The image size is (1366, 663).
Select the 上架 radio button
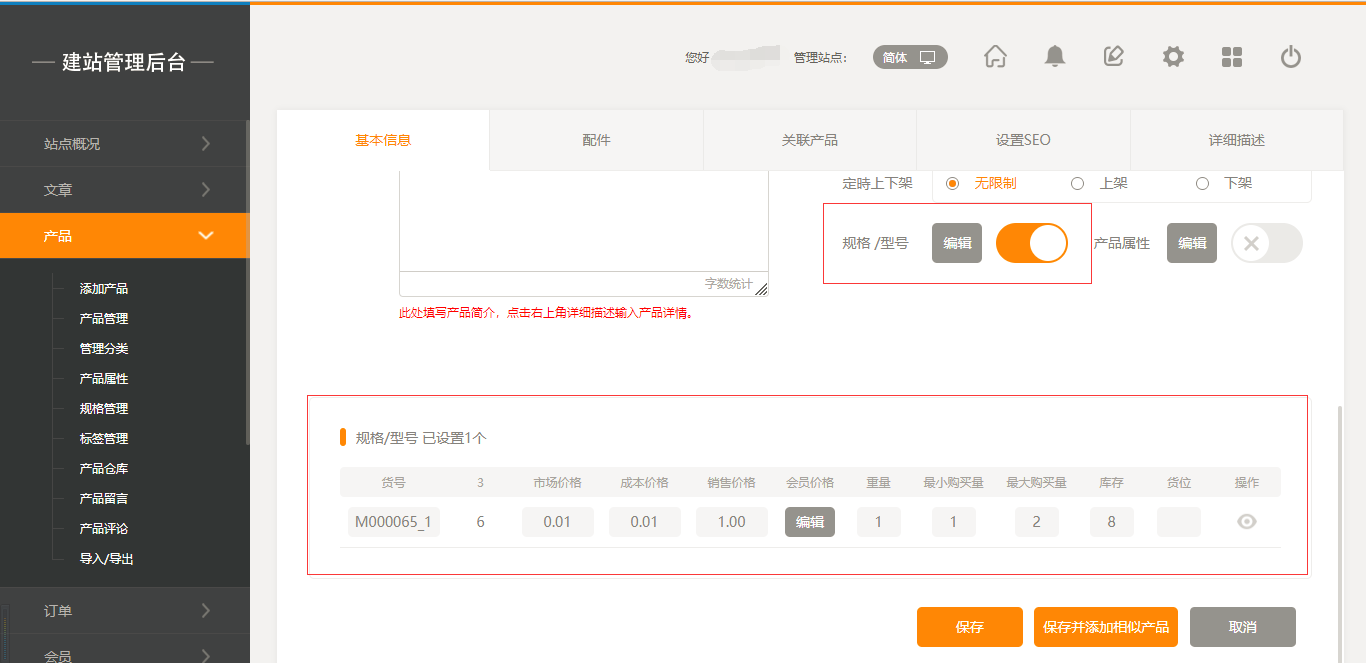coord(1077,183)
